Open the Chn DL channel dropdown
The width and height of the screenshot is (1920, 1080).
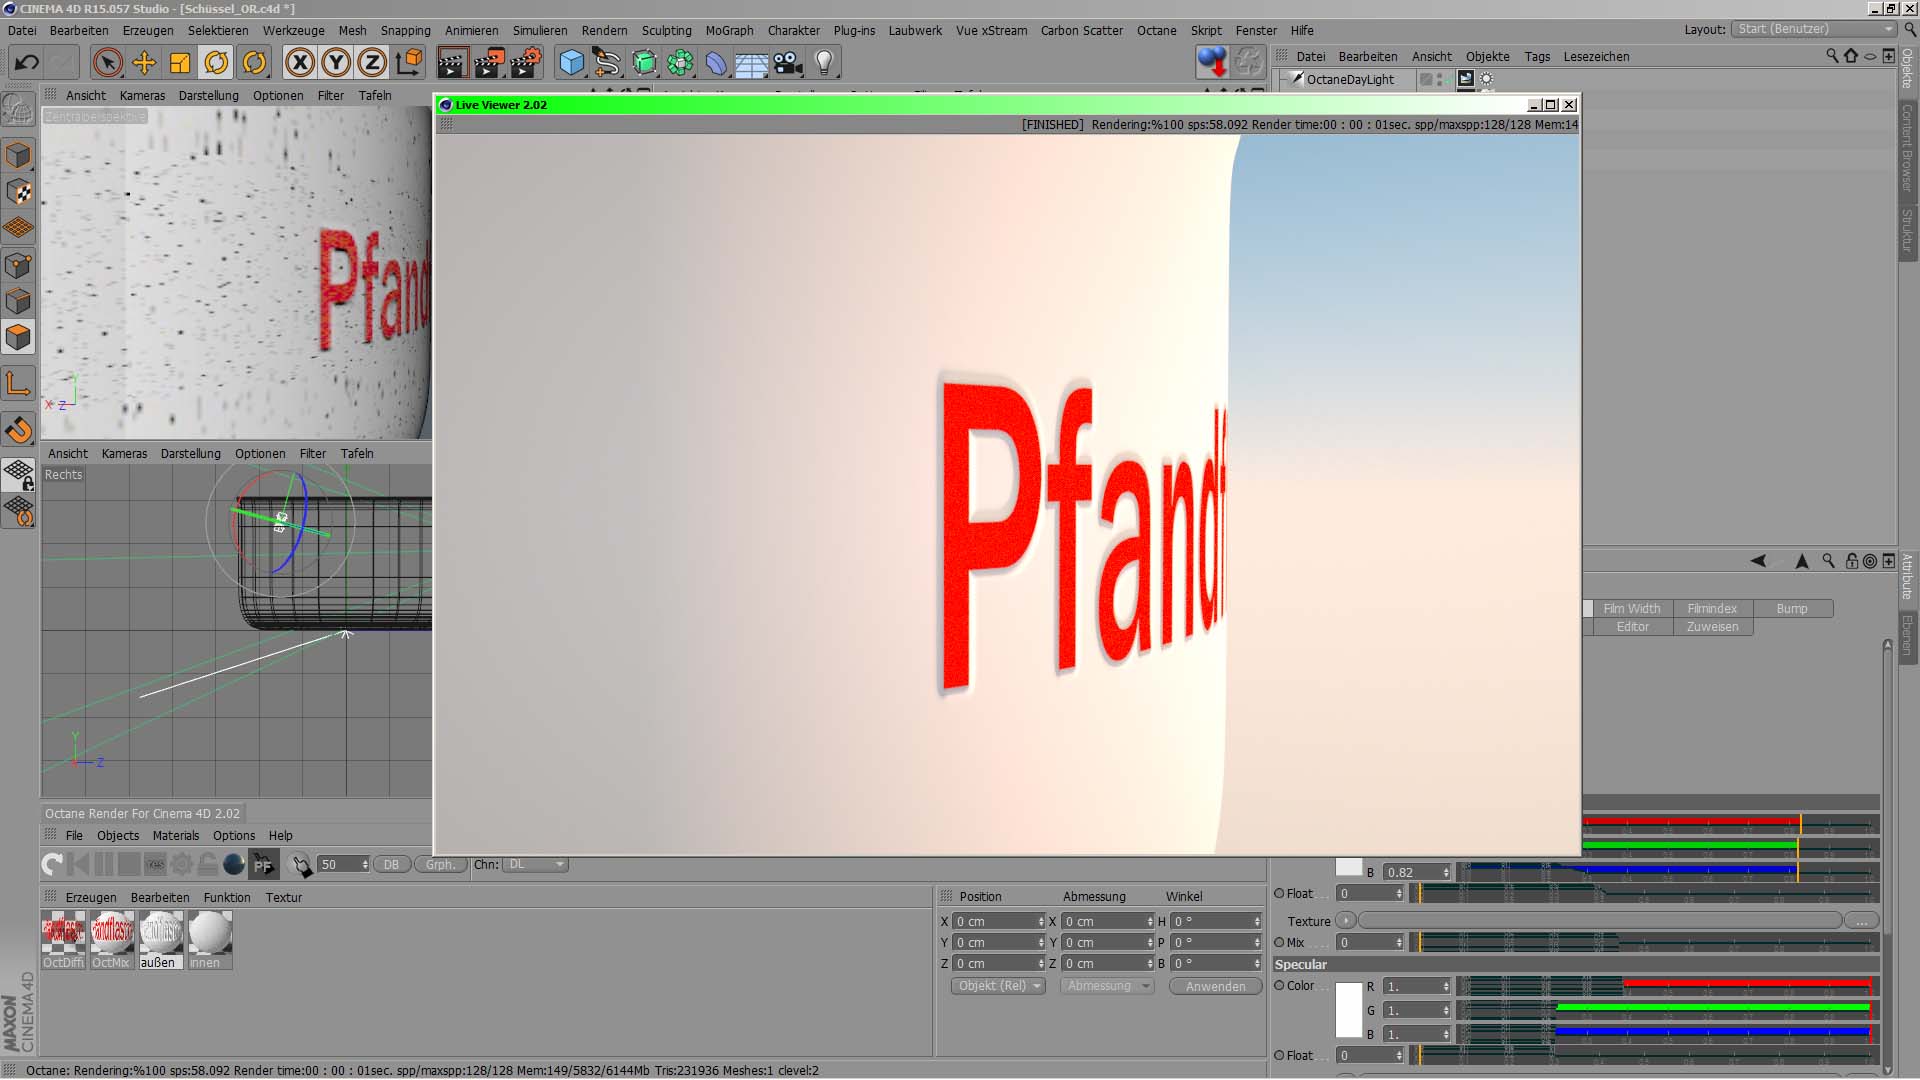tap(536, 865)
